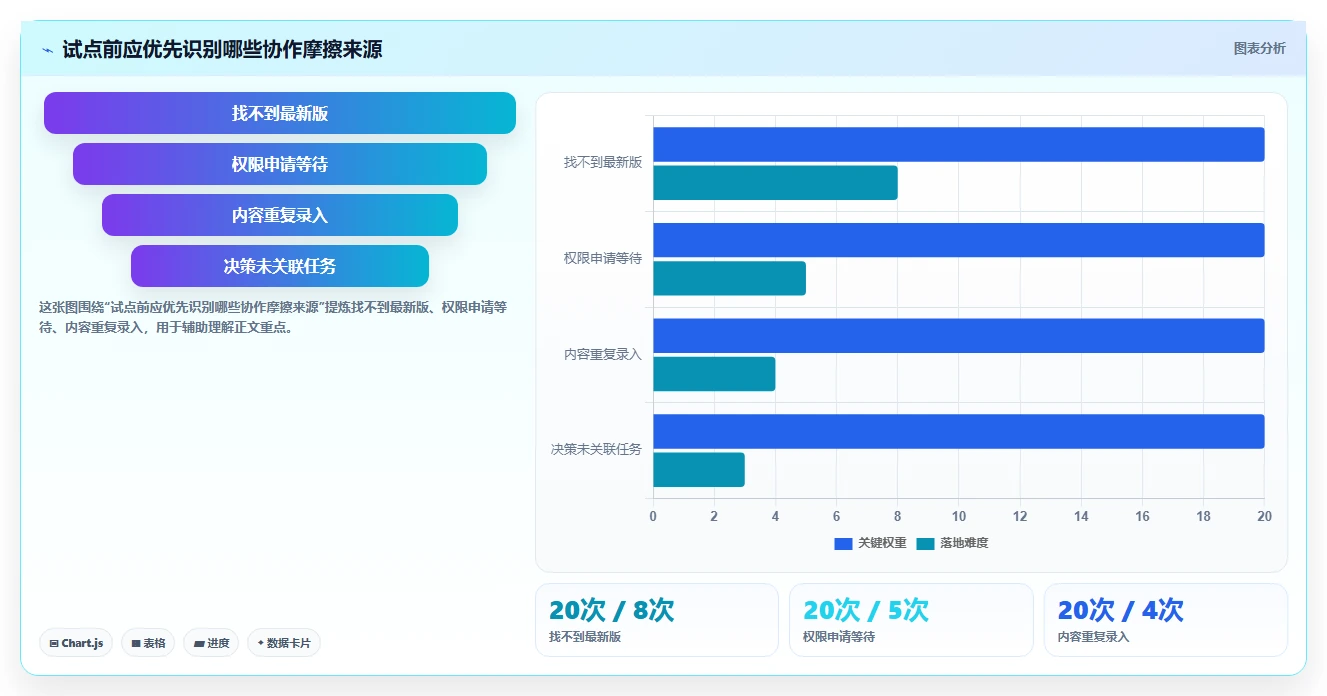The width and height of the screenshot is (1327, 696).
Task: Click the description paragraph under the funnel
Action: click(x=273, y=317)
